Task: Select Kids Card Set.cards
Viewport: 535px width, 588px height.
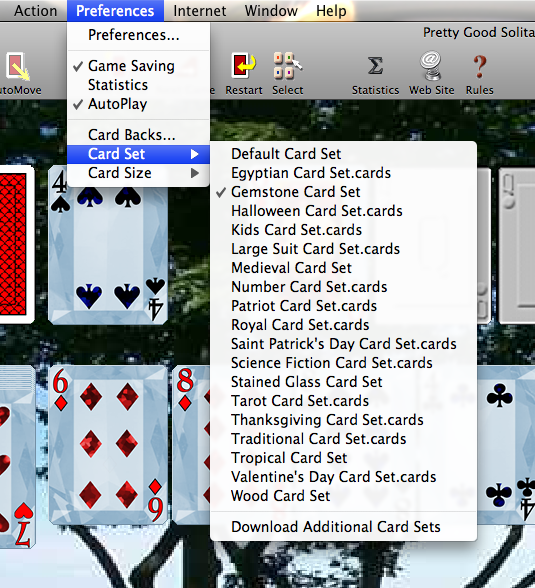Action: 343,230
